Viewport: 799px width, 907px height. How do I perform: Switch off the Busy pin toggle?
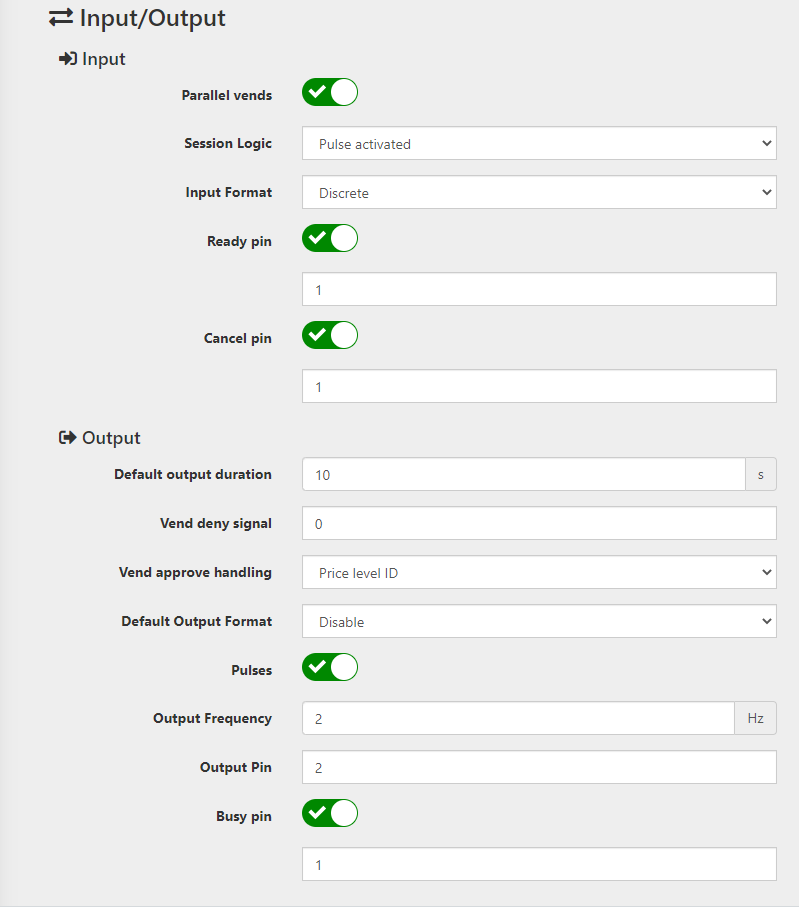330,813
